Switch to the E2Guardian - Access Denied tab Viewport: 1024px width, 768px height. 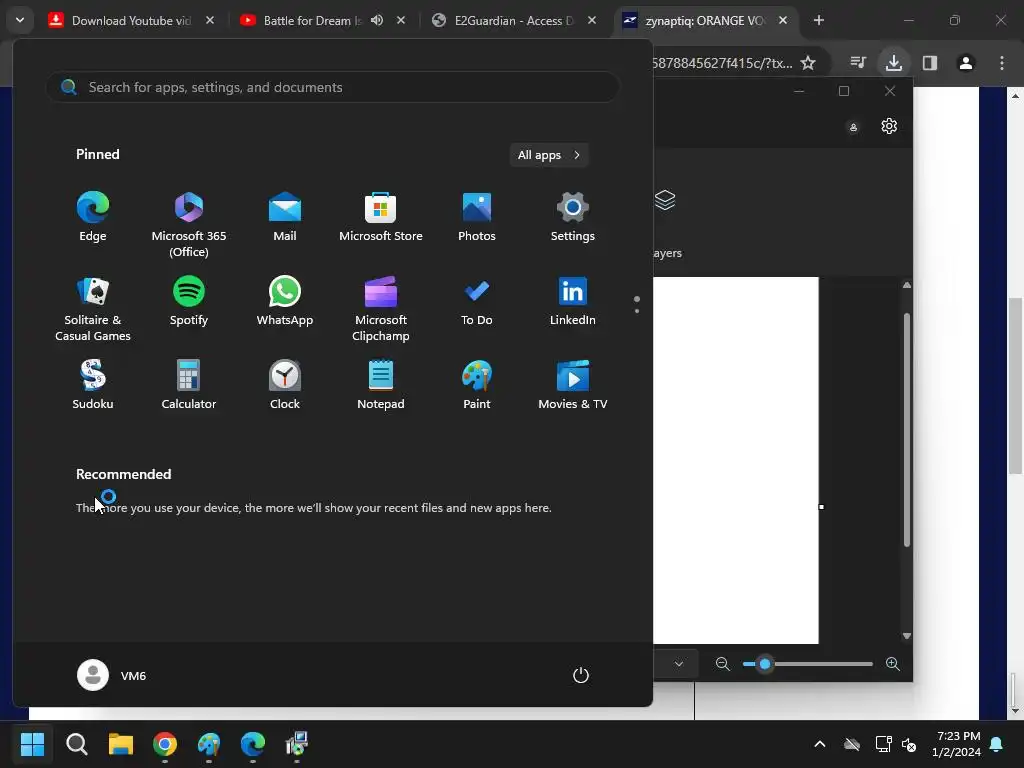pos(513,20)
